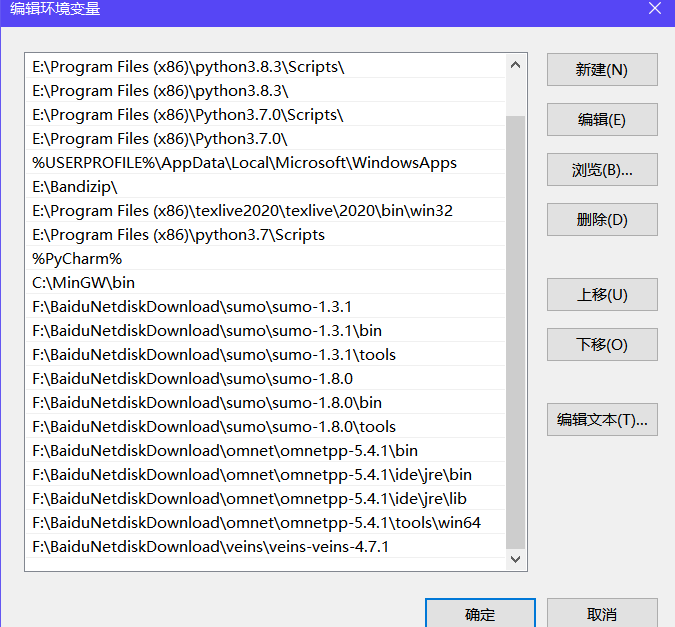The width and height of the screenshot is (675, 627).
Task: Select sumo-1.3.1\bin entry
Action: (266, 331)
